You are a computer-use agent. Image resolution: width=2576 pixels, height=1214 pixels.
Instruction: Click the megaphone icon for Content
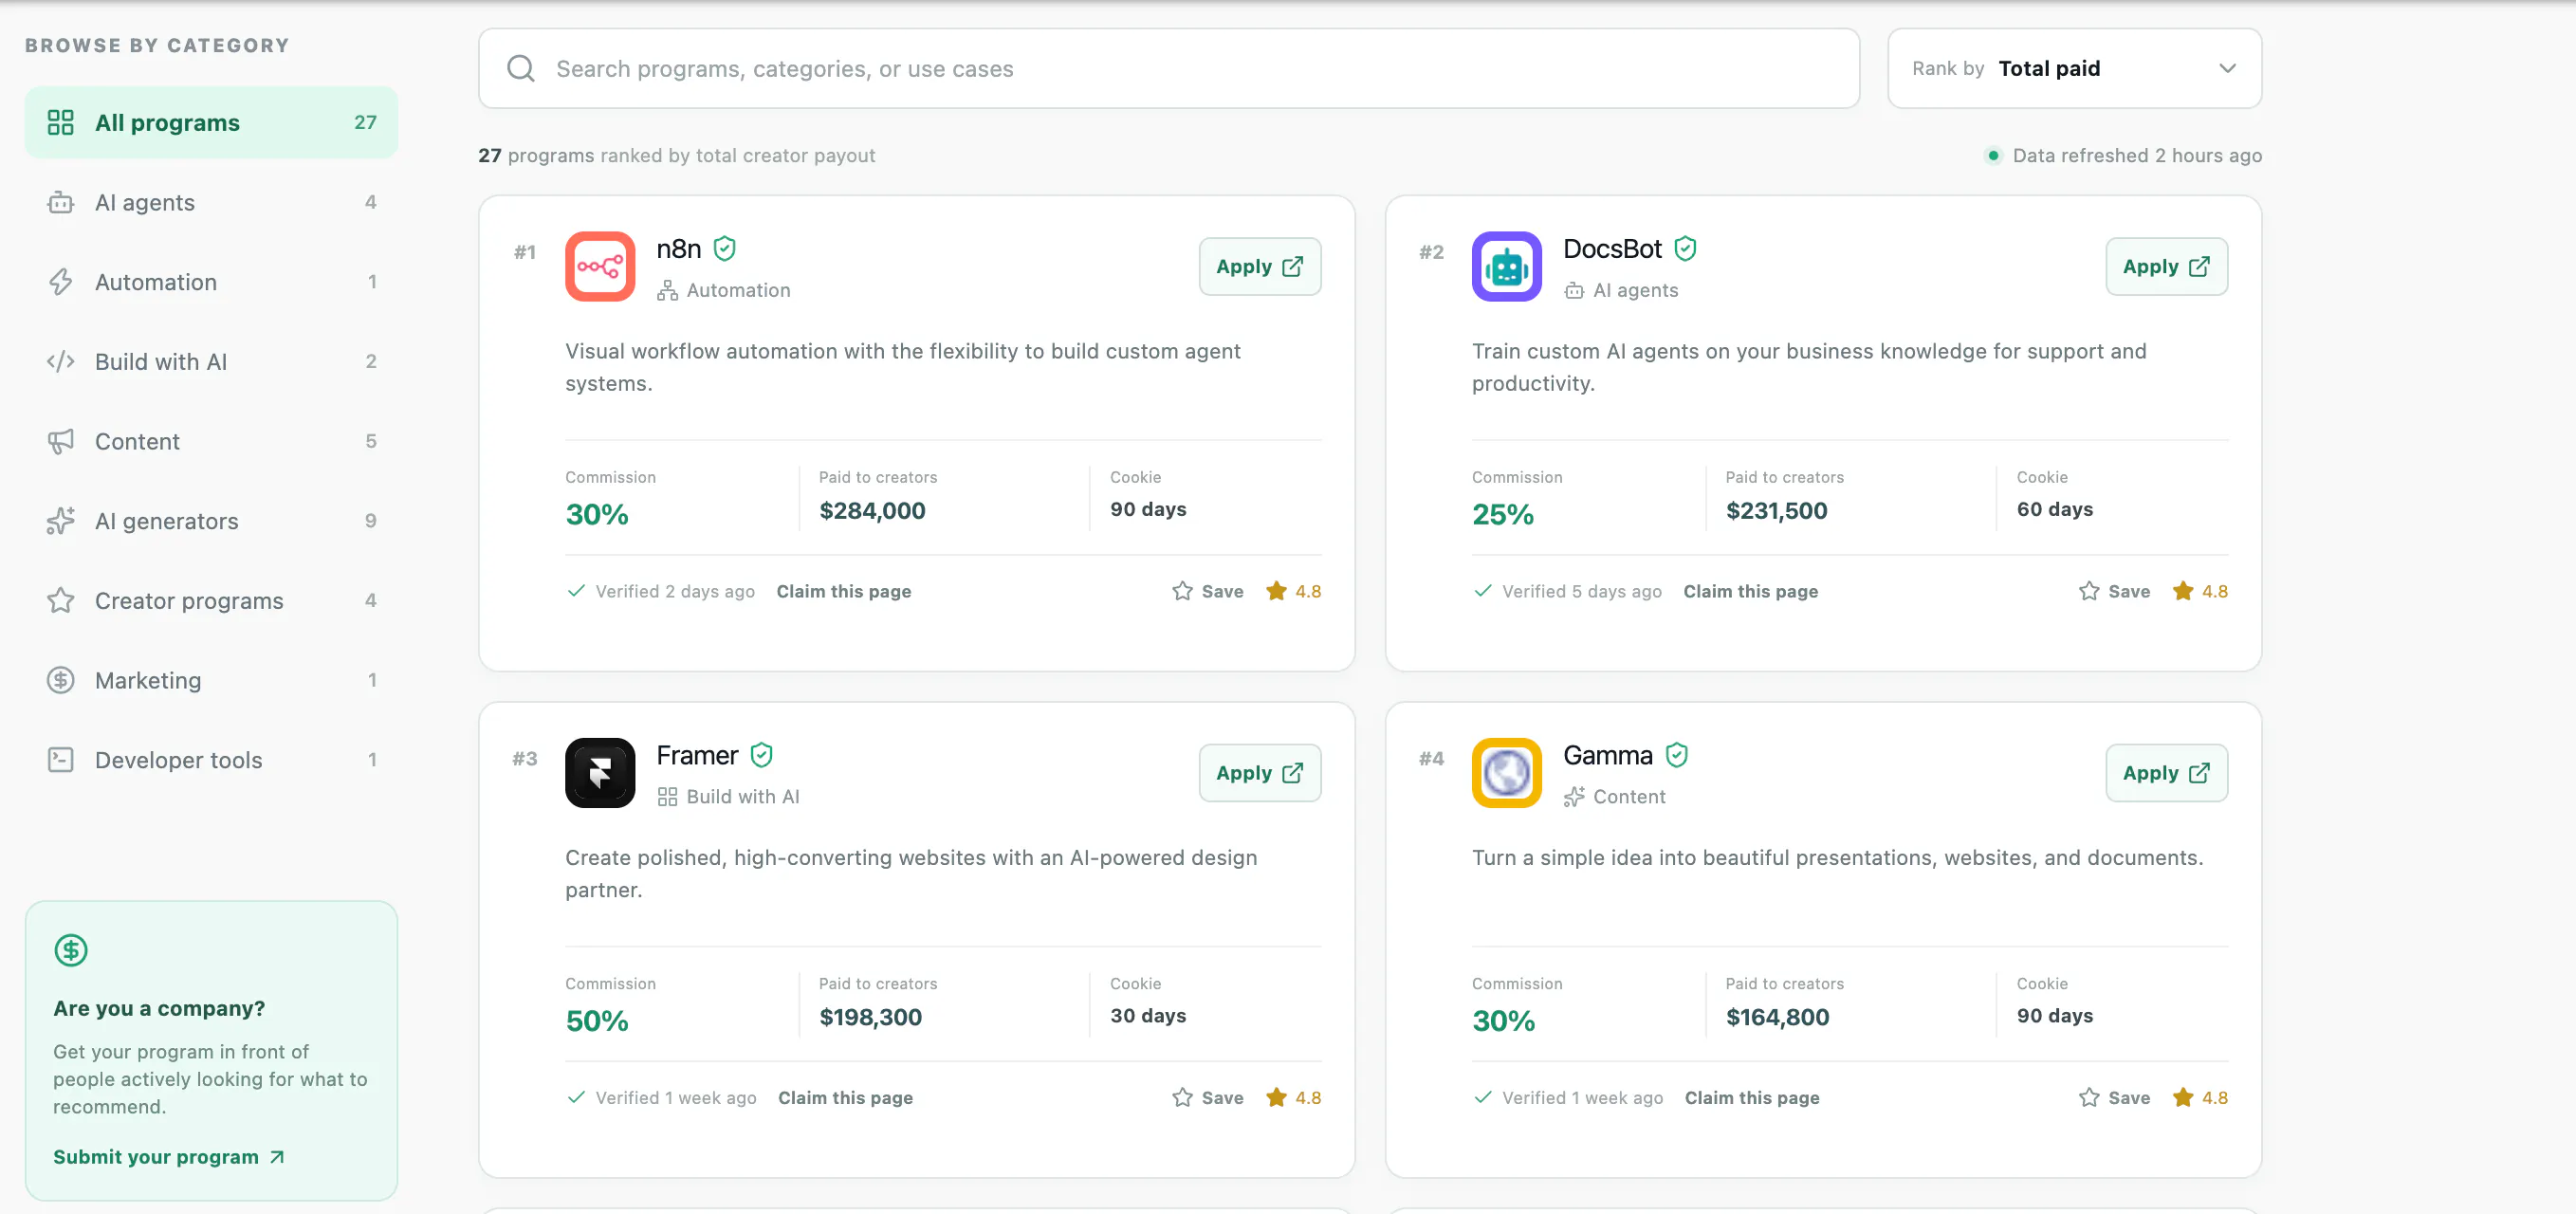point(61,441)
